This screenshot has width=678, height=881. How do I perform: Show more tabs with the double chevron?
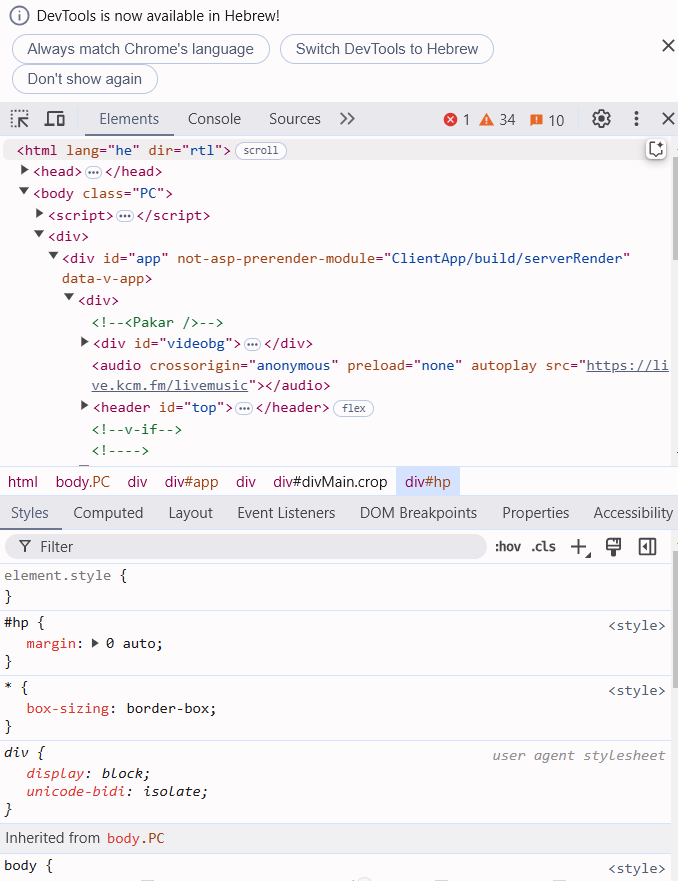(347, 119)
